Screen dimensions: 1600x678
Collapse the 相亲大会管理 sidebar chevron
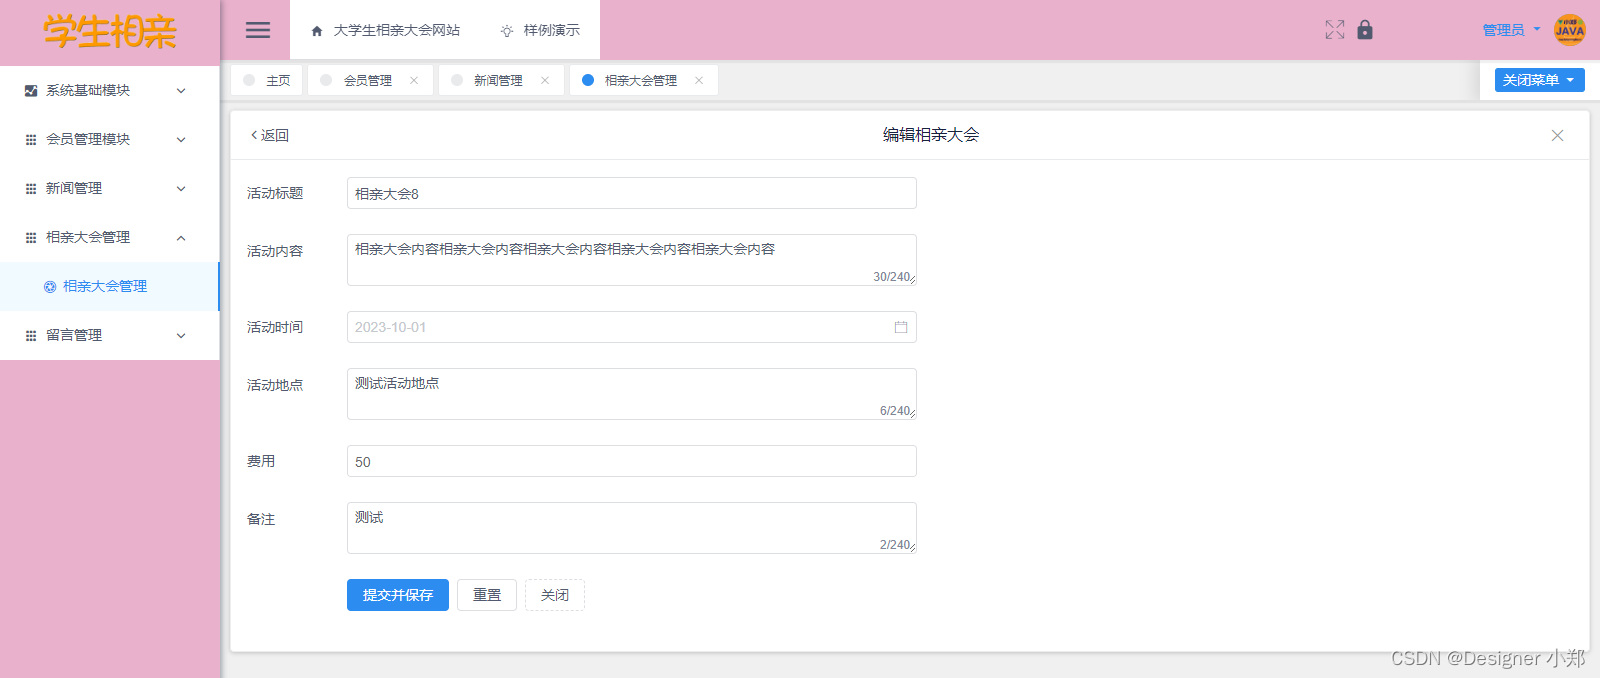point(181,238)
